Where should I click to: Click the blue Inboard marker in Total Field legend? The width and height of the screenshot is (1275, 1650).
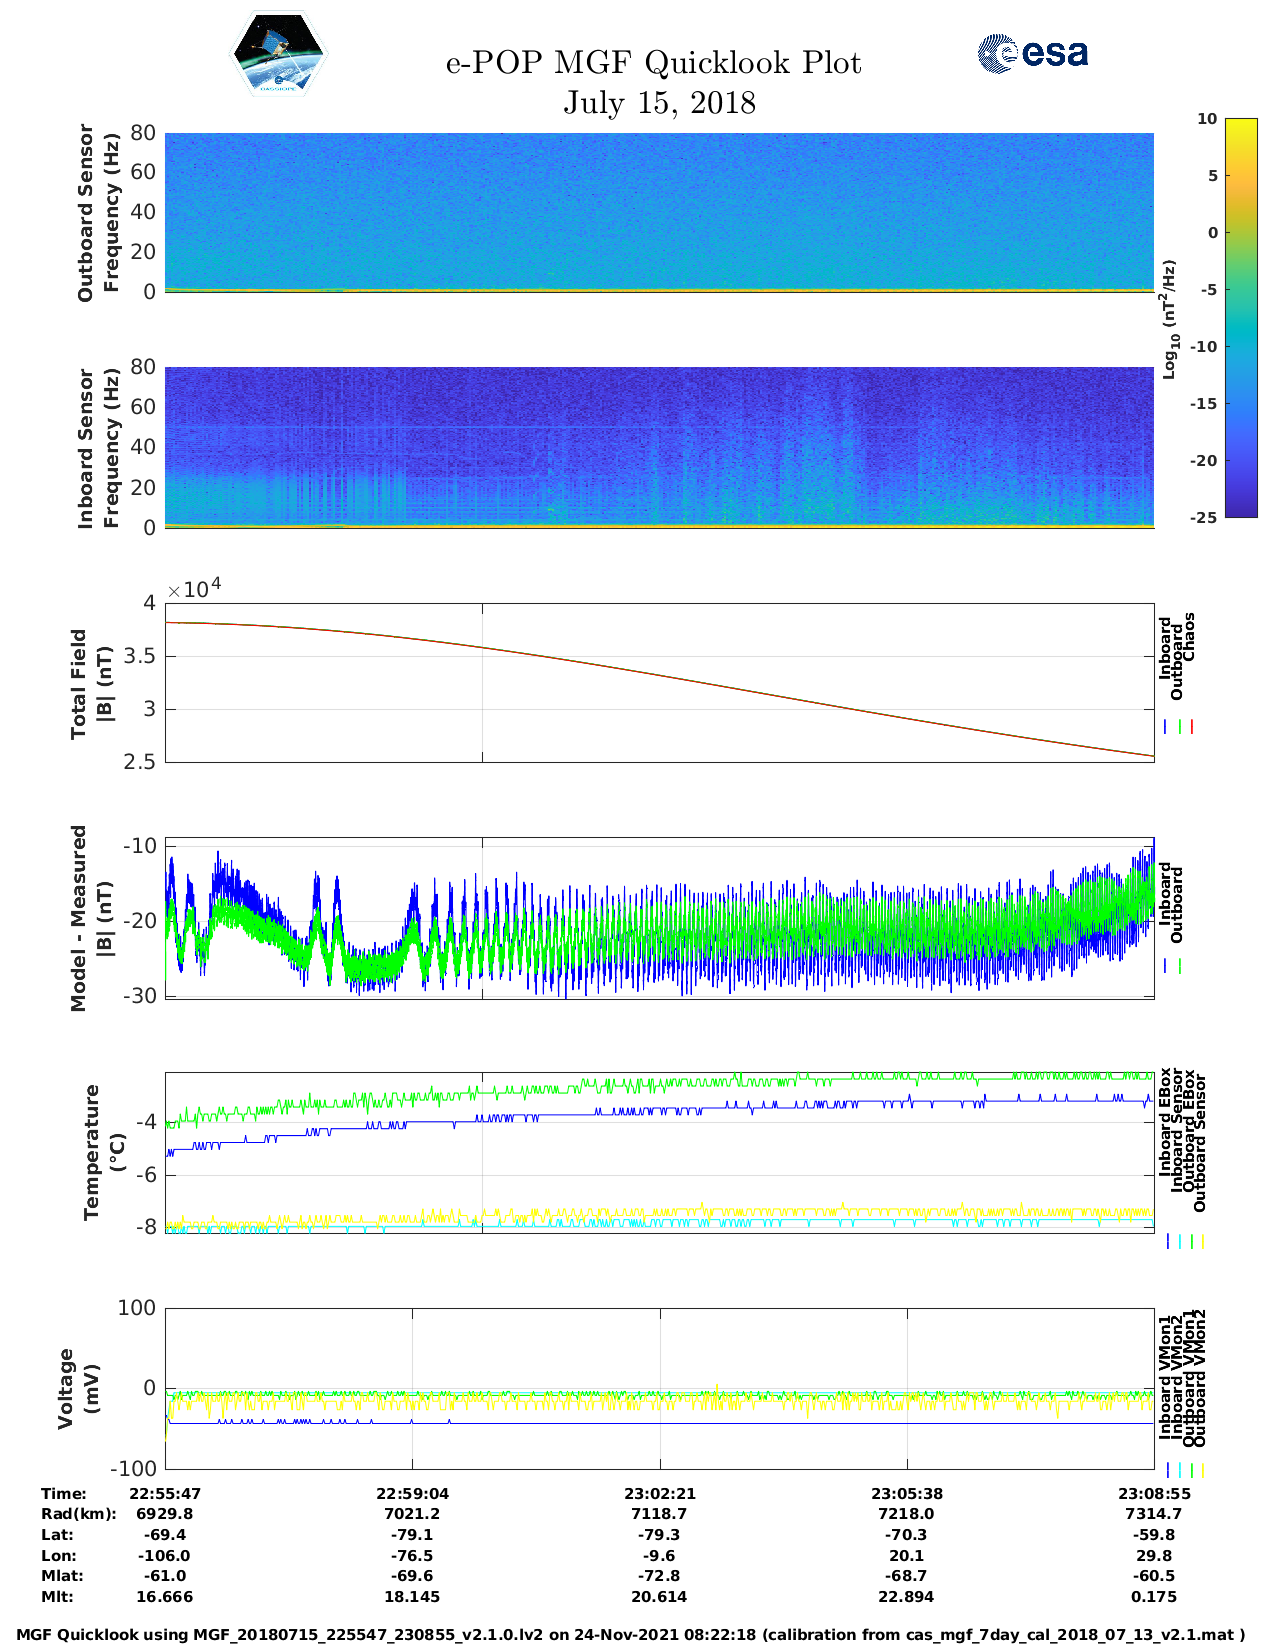pos(1166,727)
